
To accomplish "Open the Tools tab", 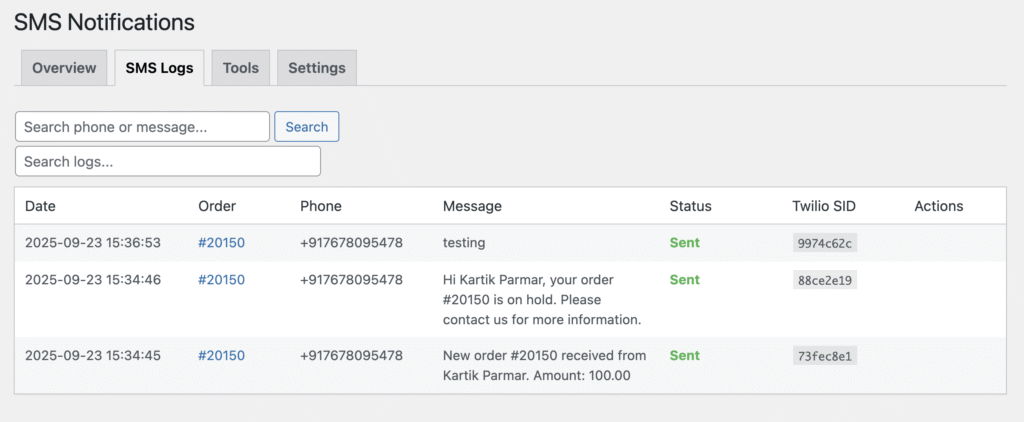I will pos(240,68).
